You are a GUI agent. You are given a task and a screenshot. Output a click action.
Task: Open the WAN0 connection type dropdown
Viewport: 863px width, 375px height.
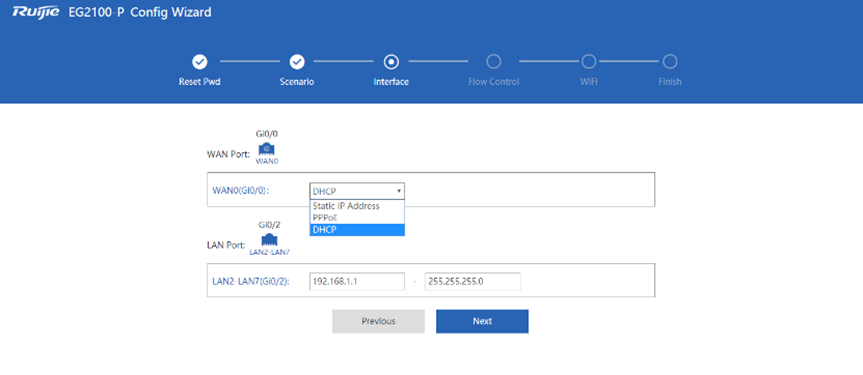[357, 191]
